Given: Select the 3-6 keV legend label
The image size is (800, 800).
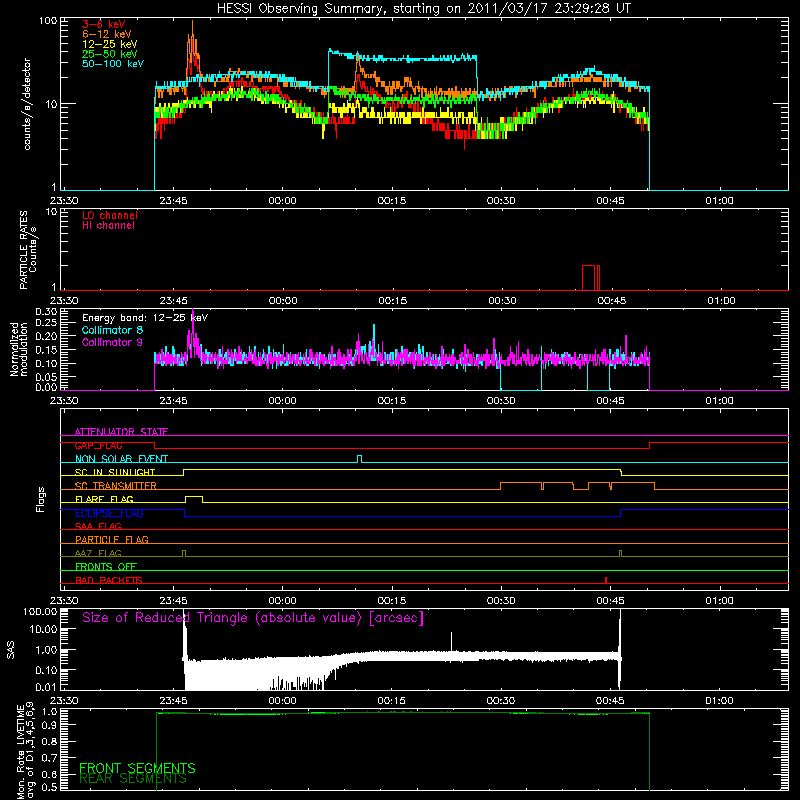Looking at the screenshot, I should click(x=104, y=24).
